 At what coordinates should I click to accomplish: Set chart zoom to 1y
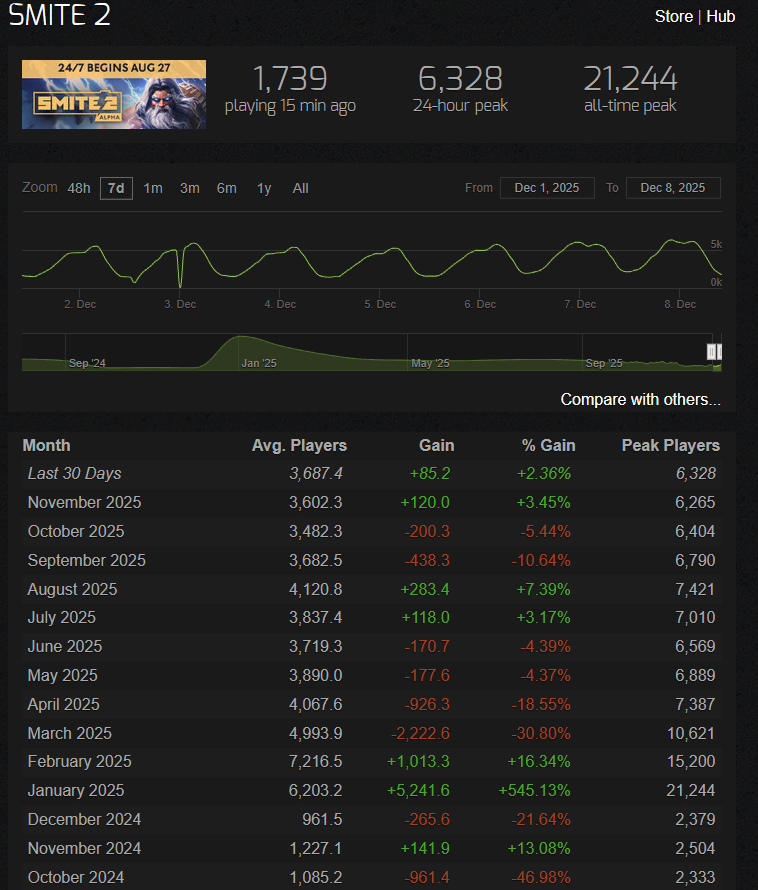coord(264,188)
